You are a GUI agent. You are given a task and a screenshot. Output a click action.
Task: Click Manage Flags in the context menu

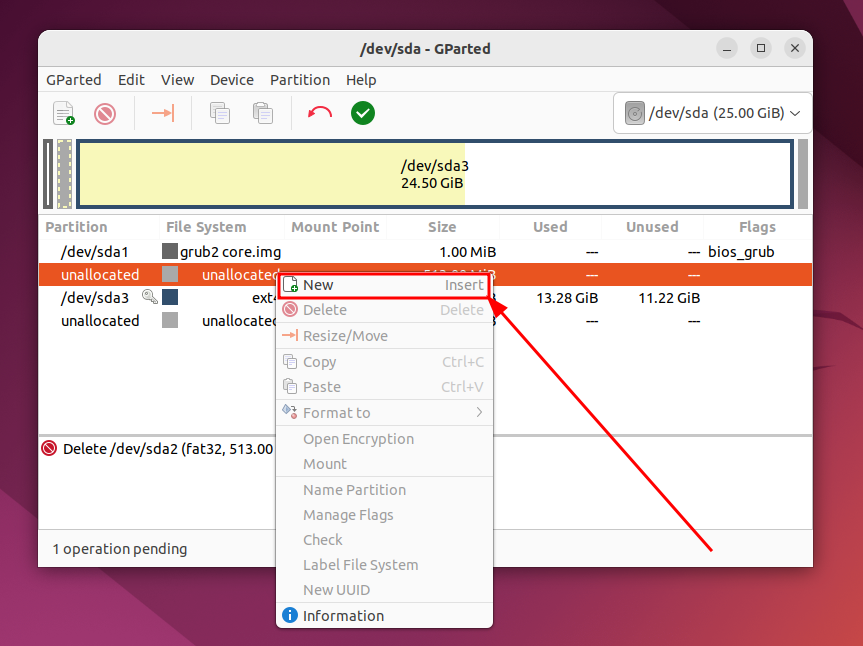click(384, 515)
